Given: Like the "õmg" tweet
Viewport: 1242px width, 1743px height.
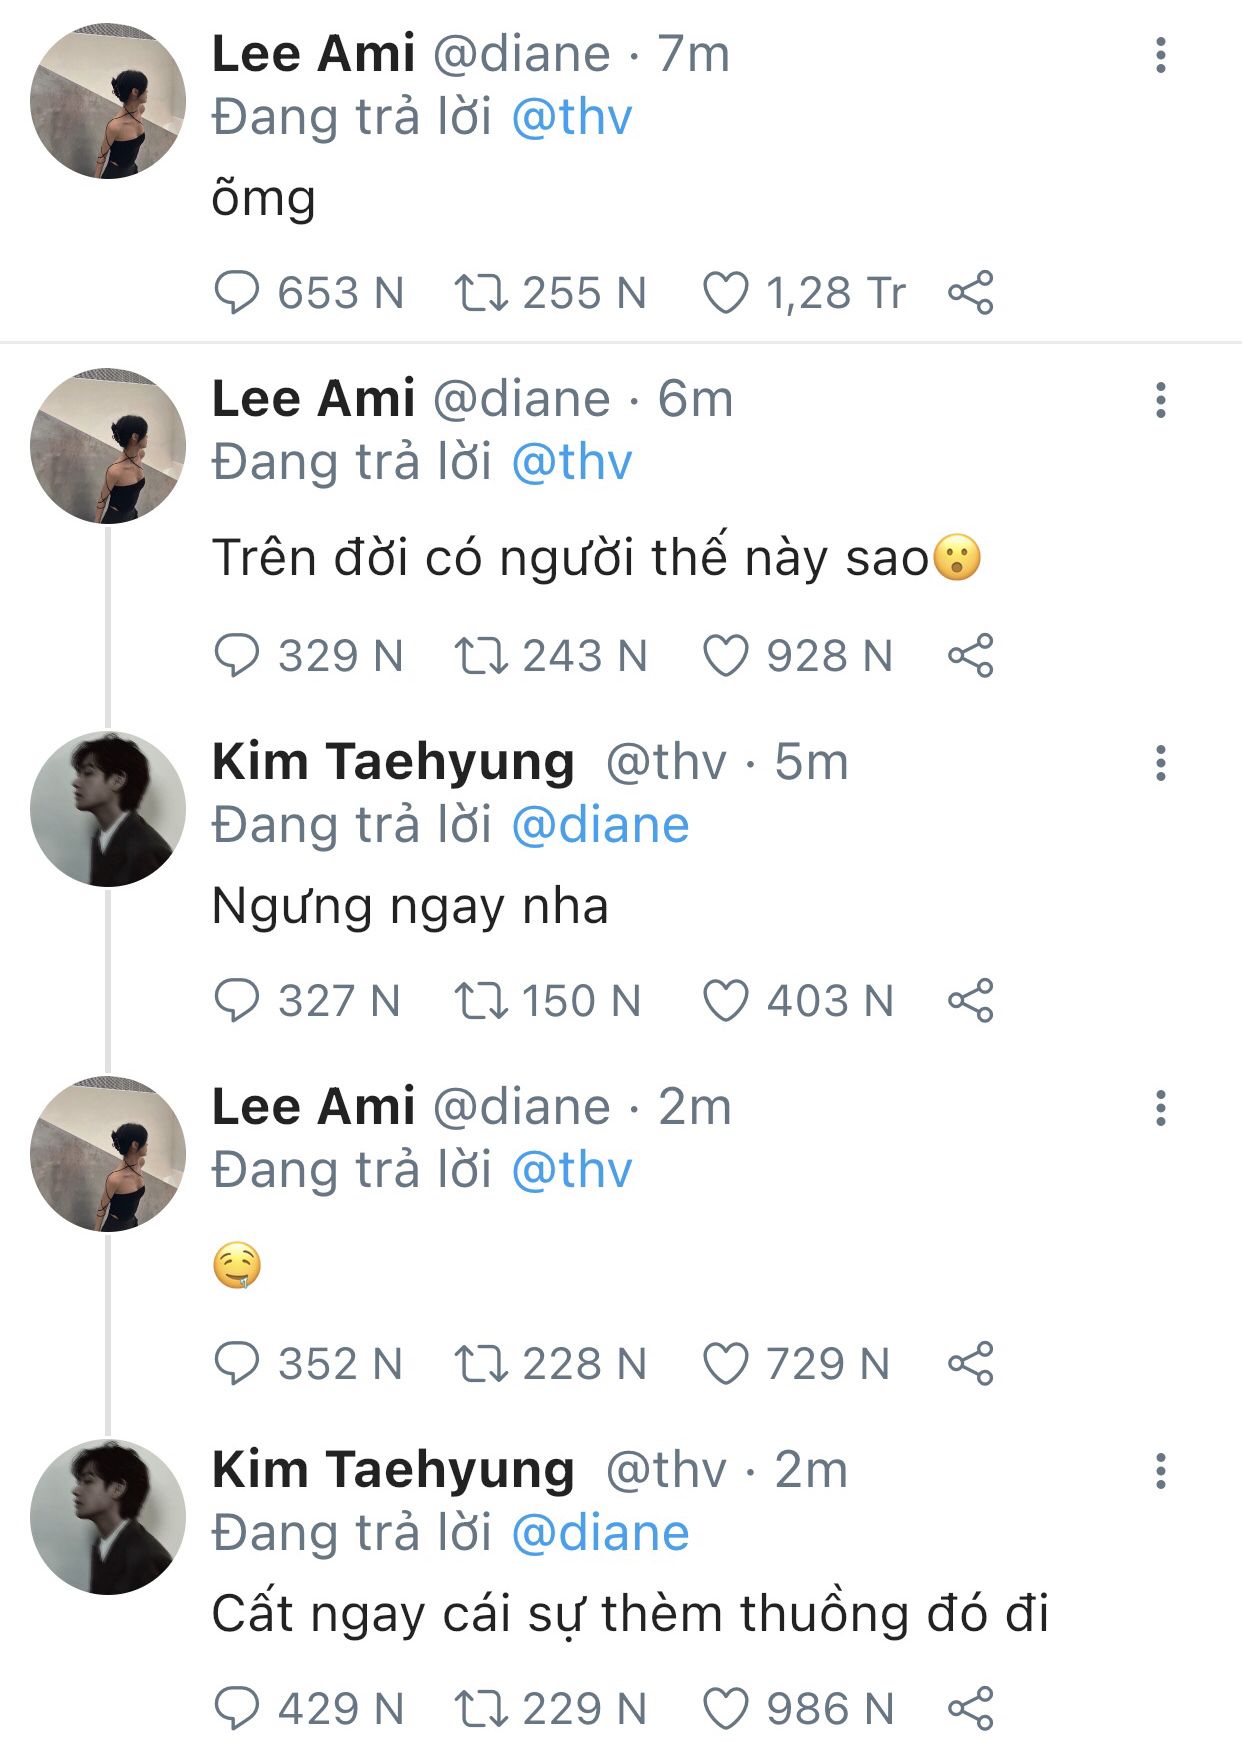Looking at the screenshot, I should point(726,293).
